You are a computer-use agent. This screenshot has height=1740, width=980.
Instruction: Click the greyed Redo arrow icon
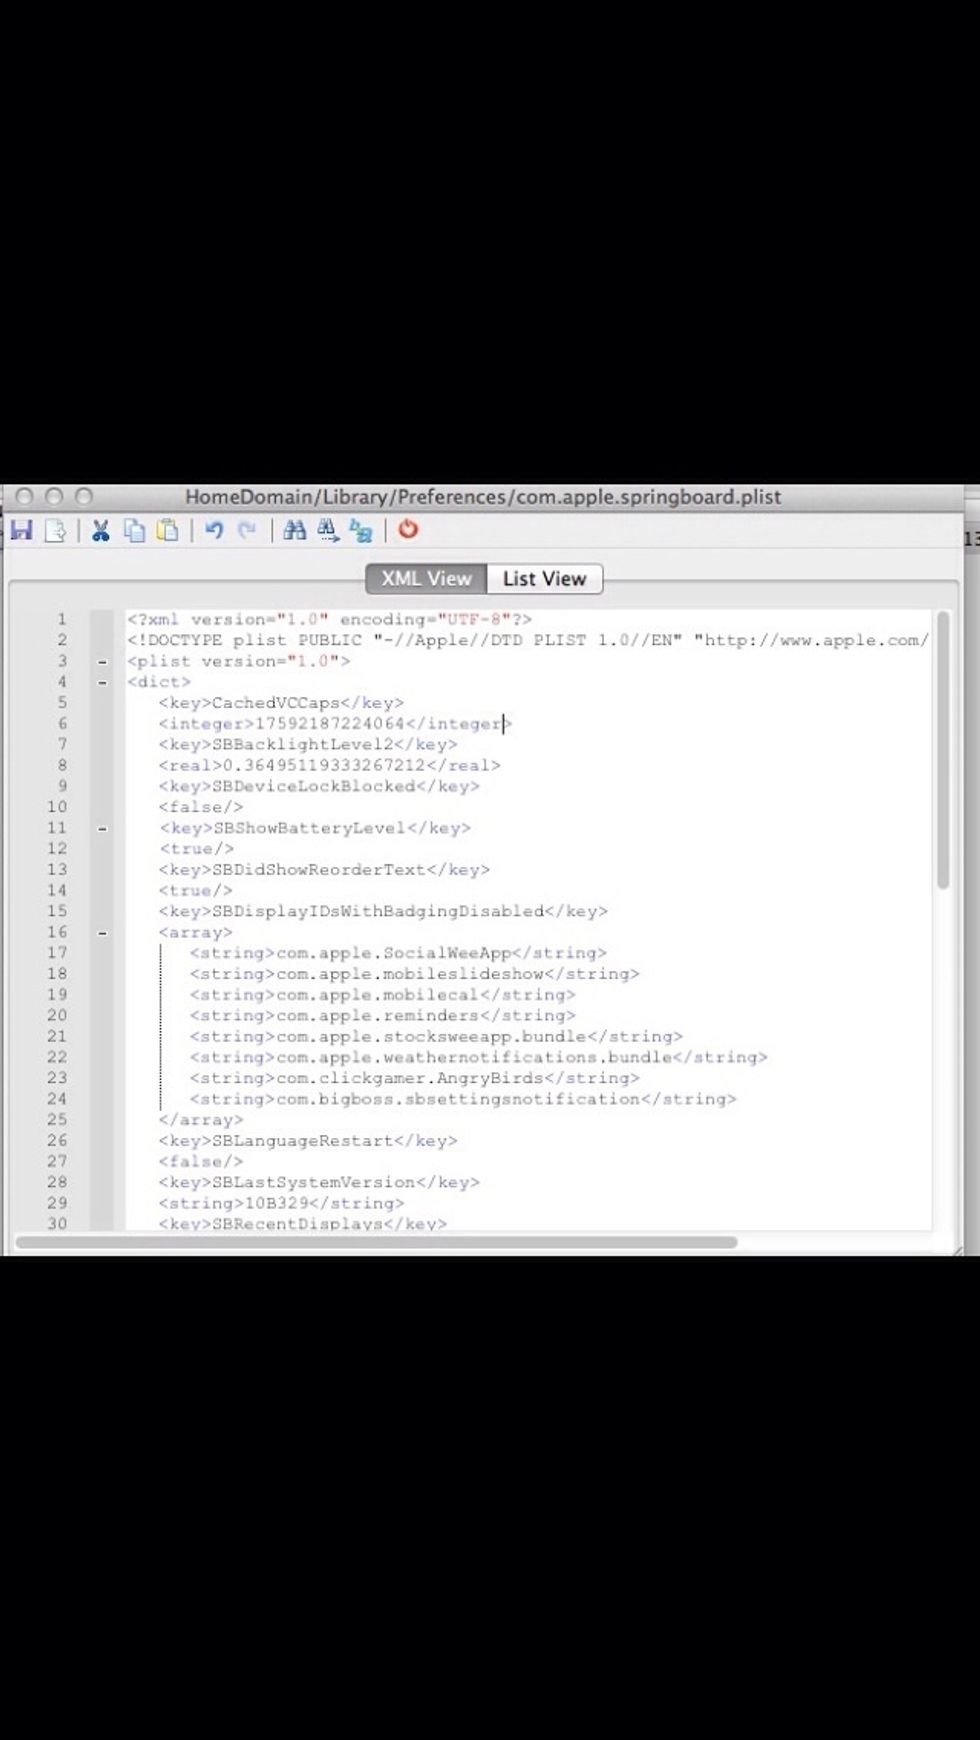click(247, 530)
